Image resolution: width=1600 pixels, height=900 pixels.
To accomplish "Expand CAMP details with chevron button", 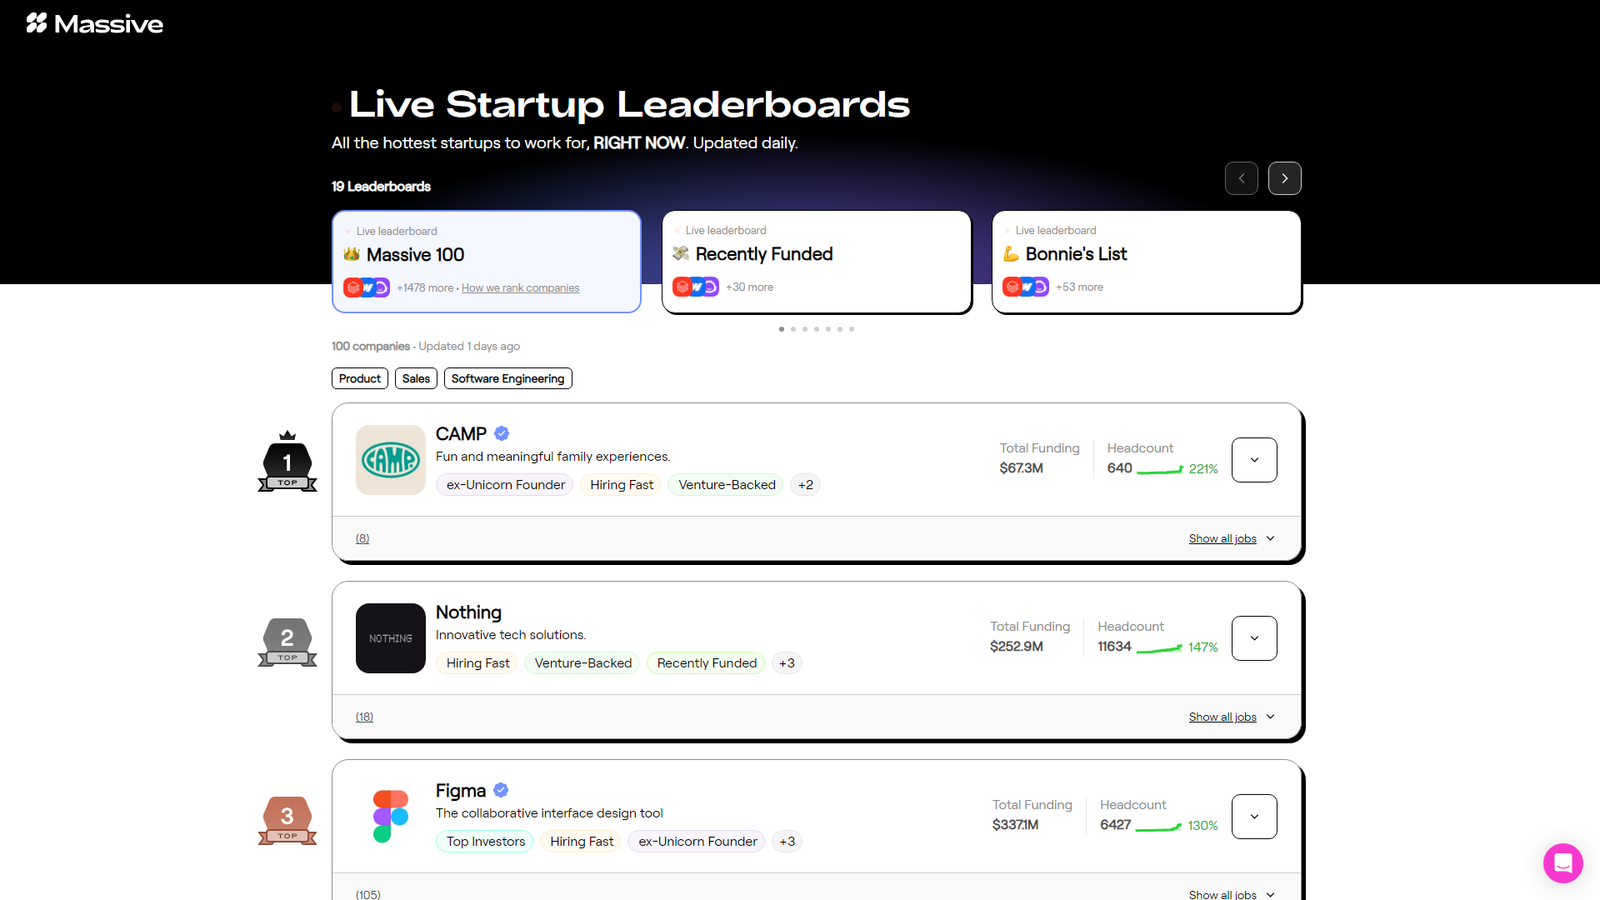I will click(1254, 460).
